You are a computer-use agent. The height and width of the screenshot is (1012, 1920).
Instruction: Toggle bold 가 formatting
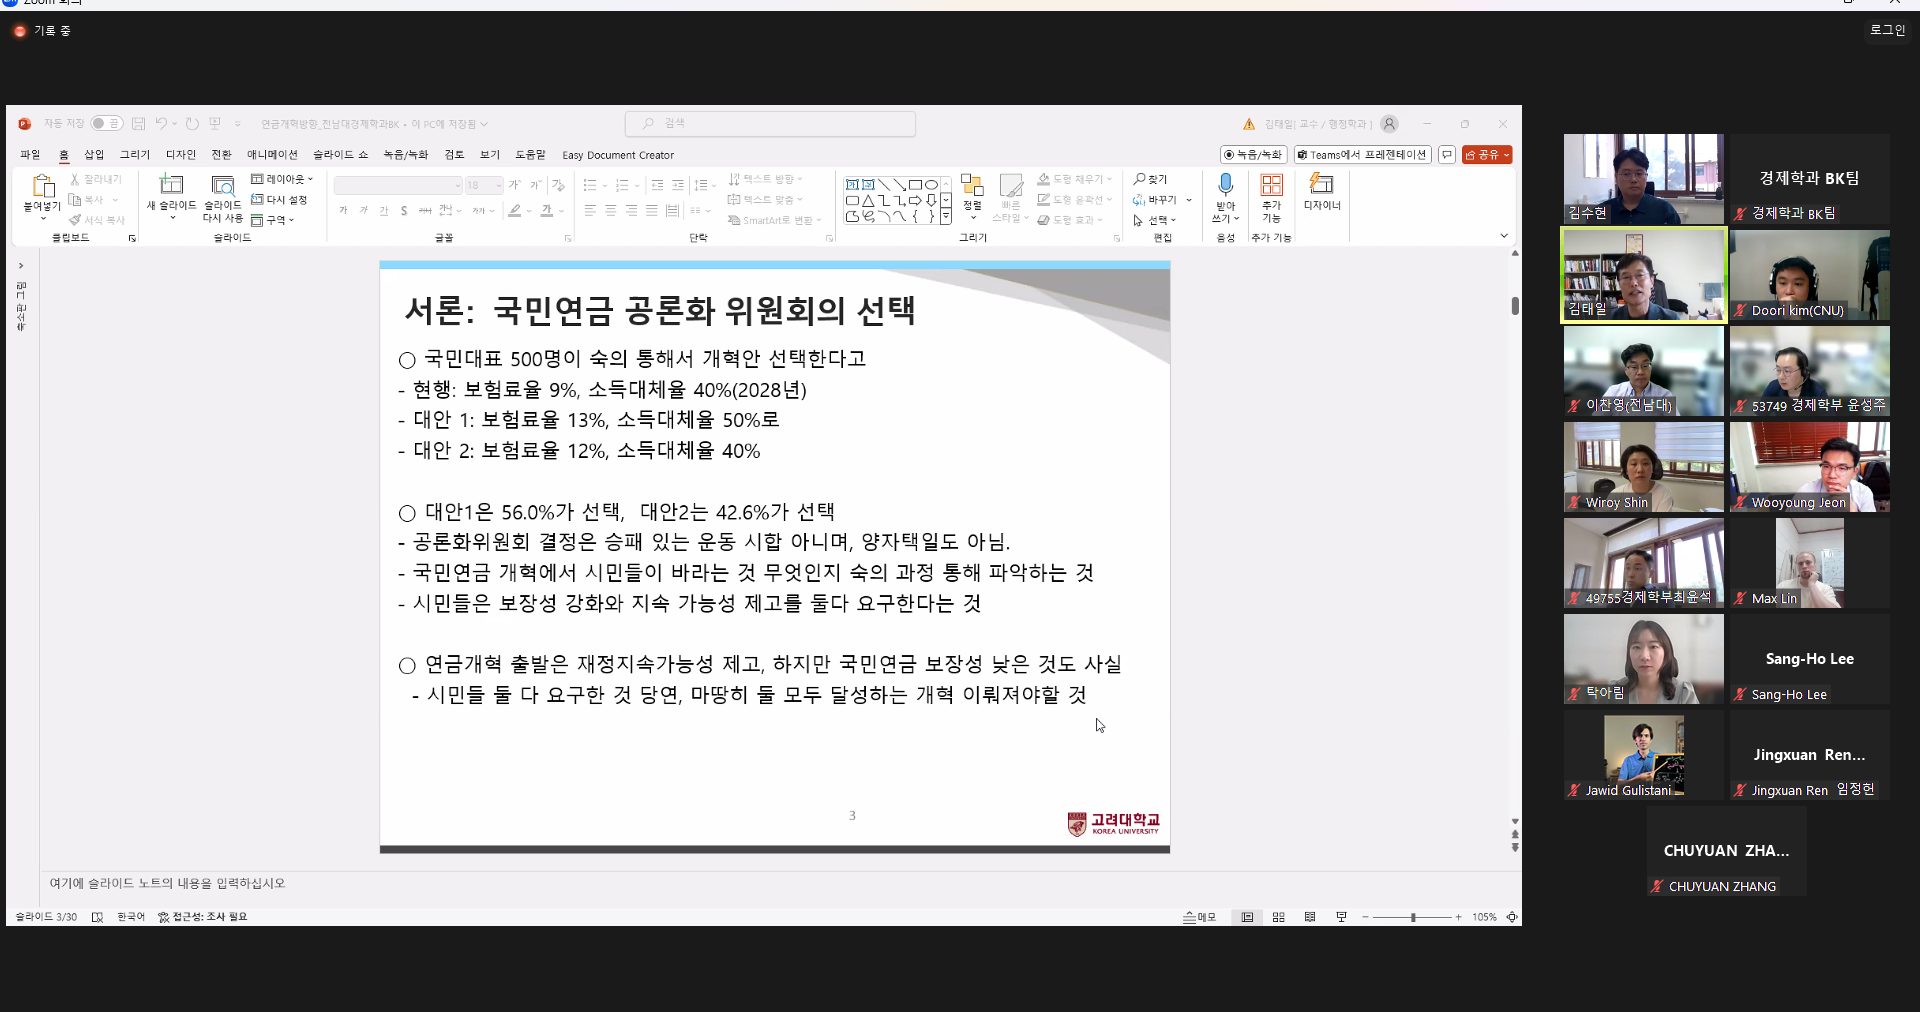pos(343,211)
